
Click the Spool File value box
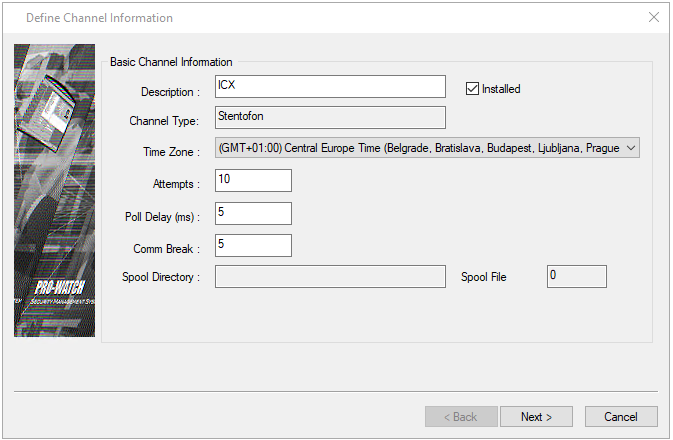576,276
